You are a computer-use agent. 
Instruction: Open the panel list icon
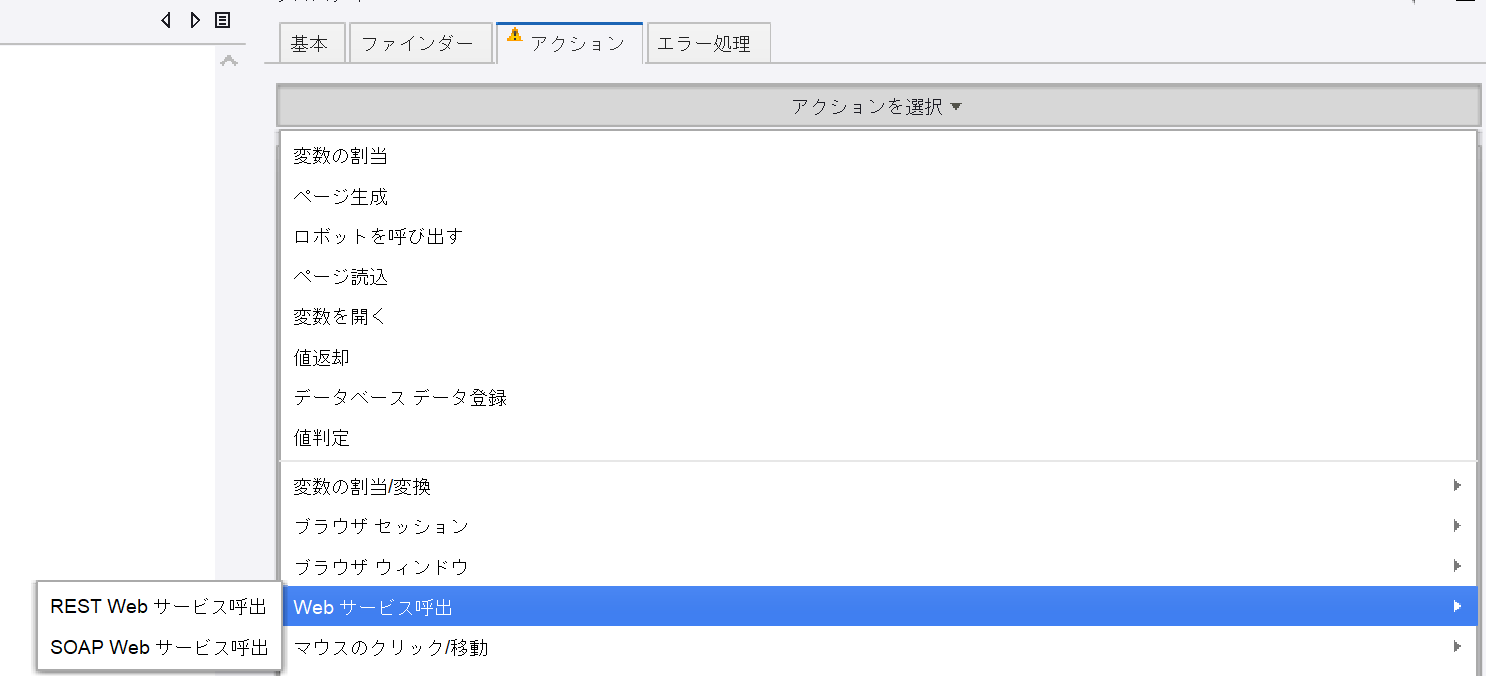tap(223, 20)
